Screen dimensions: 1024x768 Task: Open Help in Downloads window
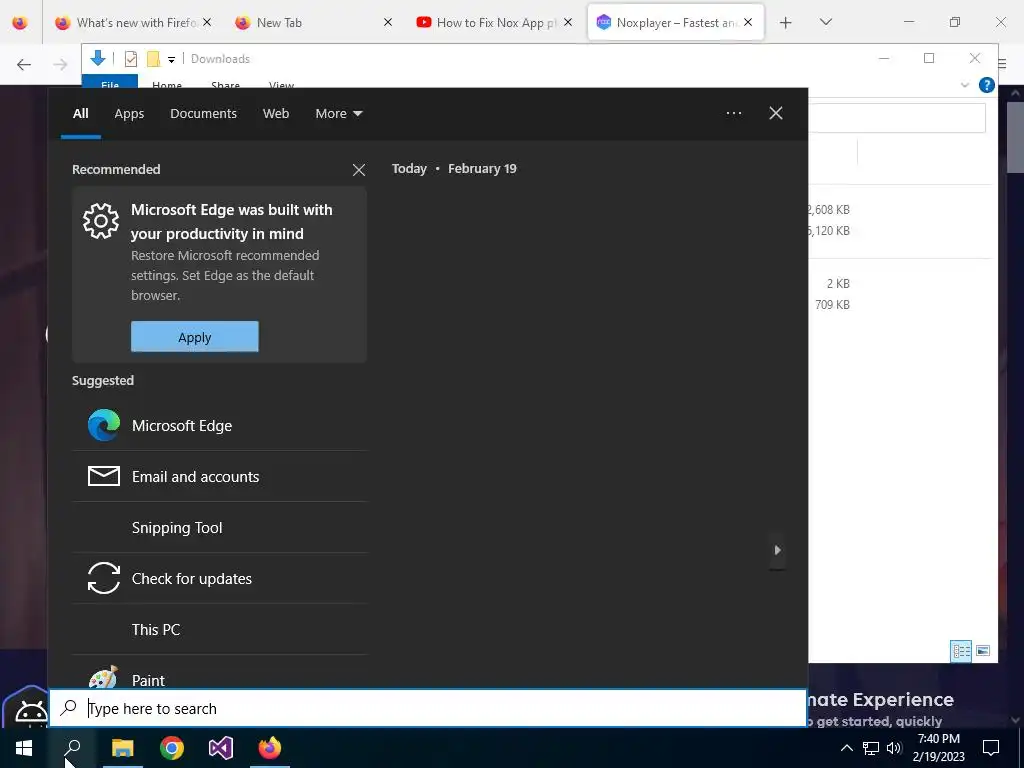click(x=987, y=85)
